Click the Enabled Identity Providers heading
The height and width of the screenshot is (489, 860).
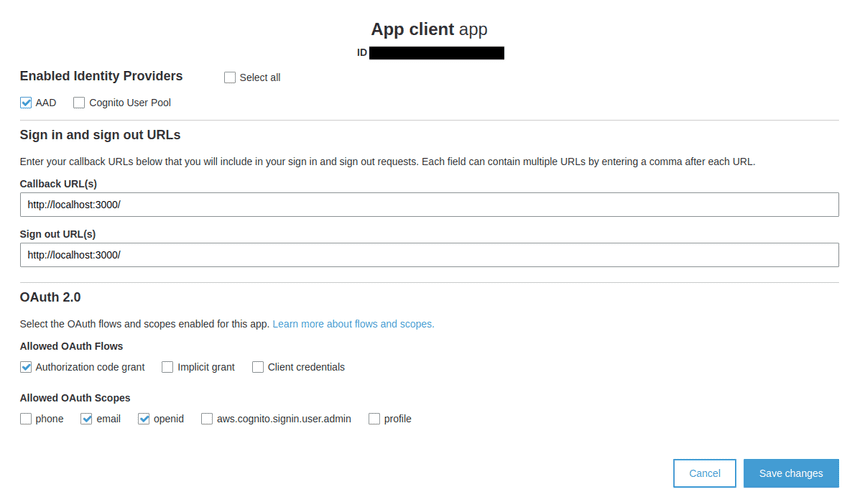[x=101, y=76]
